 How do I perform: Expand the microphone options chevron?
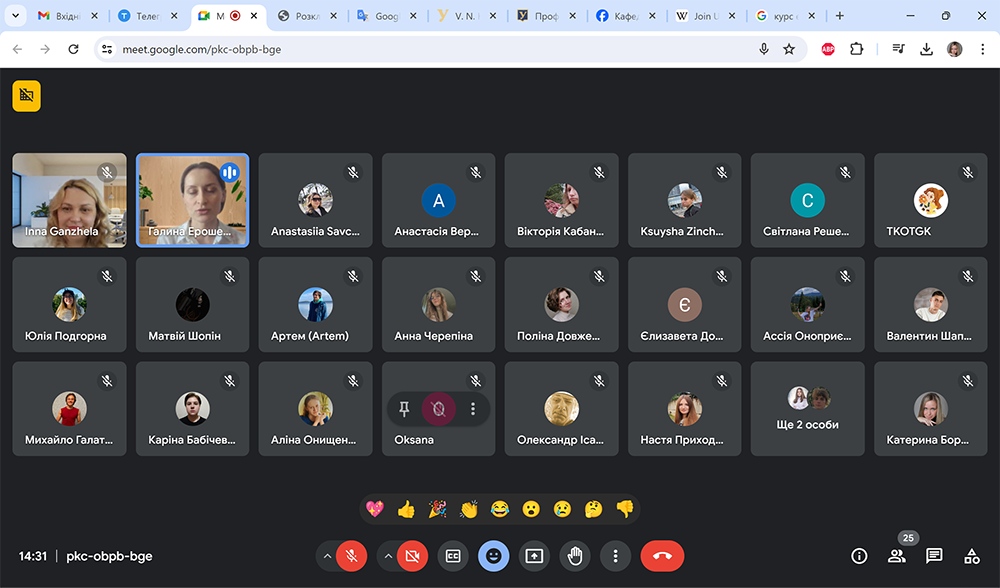(326, 556)
